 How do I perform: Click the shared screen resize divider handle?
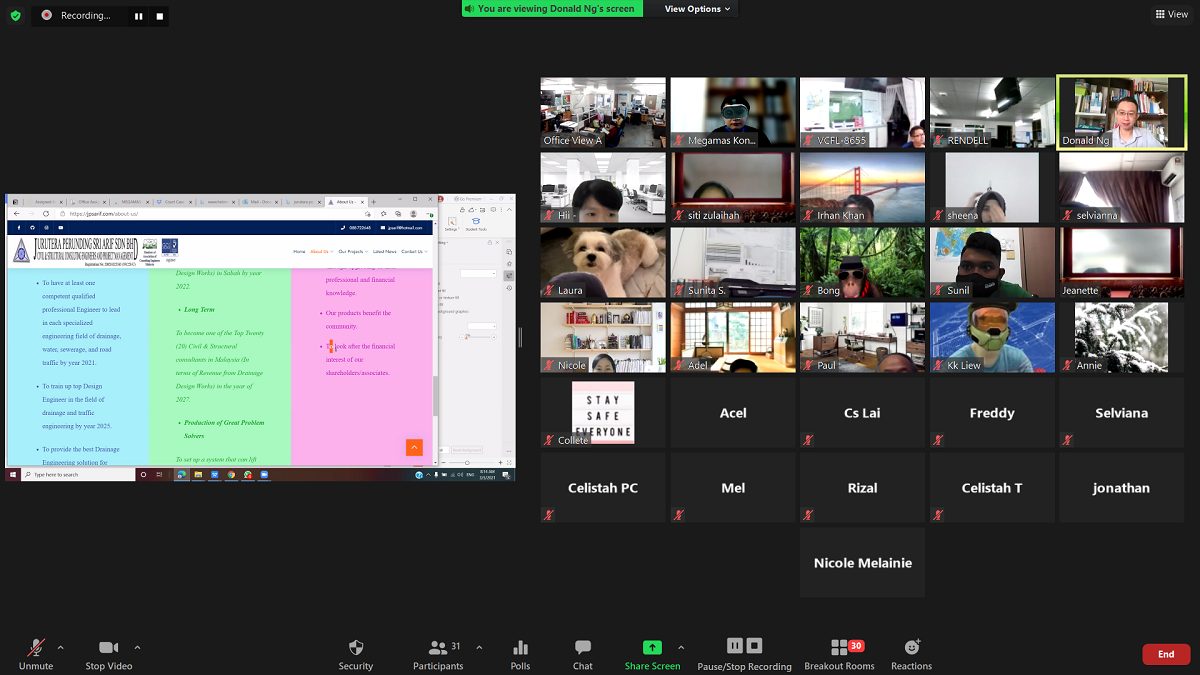520,338
